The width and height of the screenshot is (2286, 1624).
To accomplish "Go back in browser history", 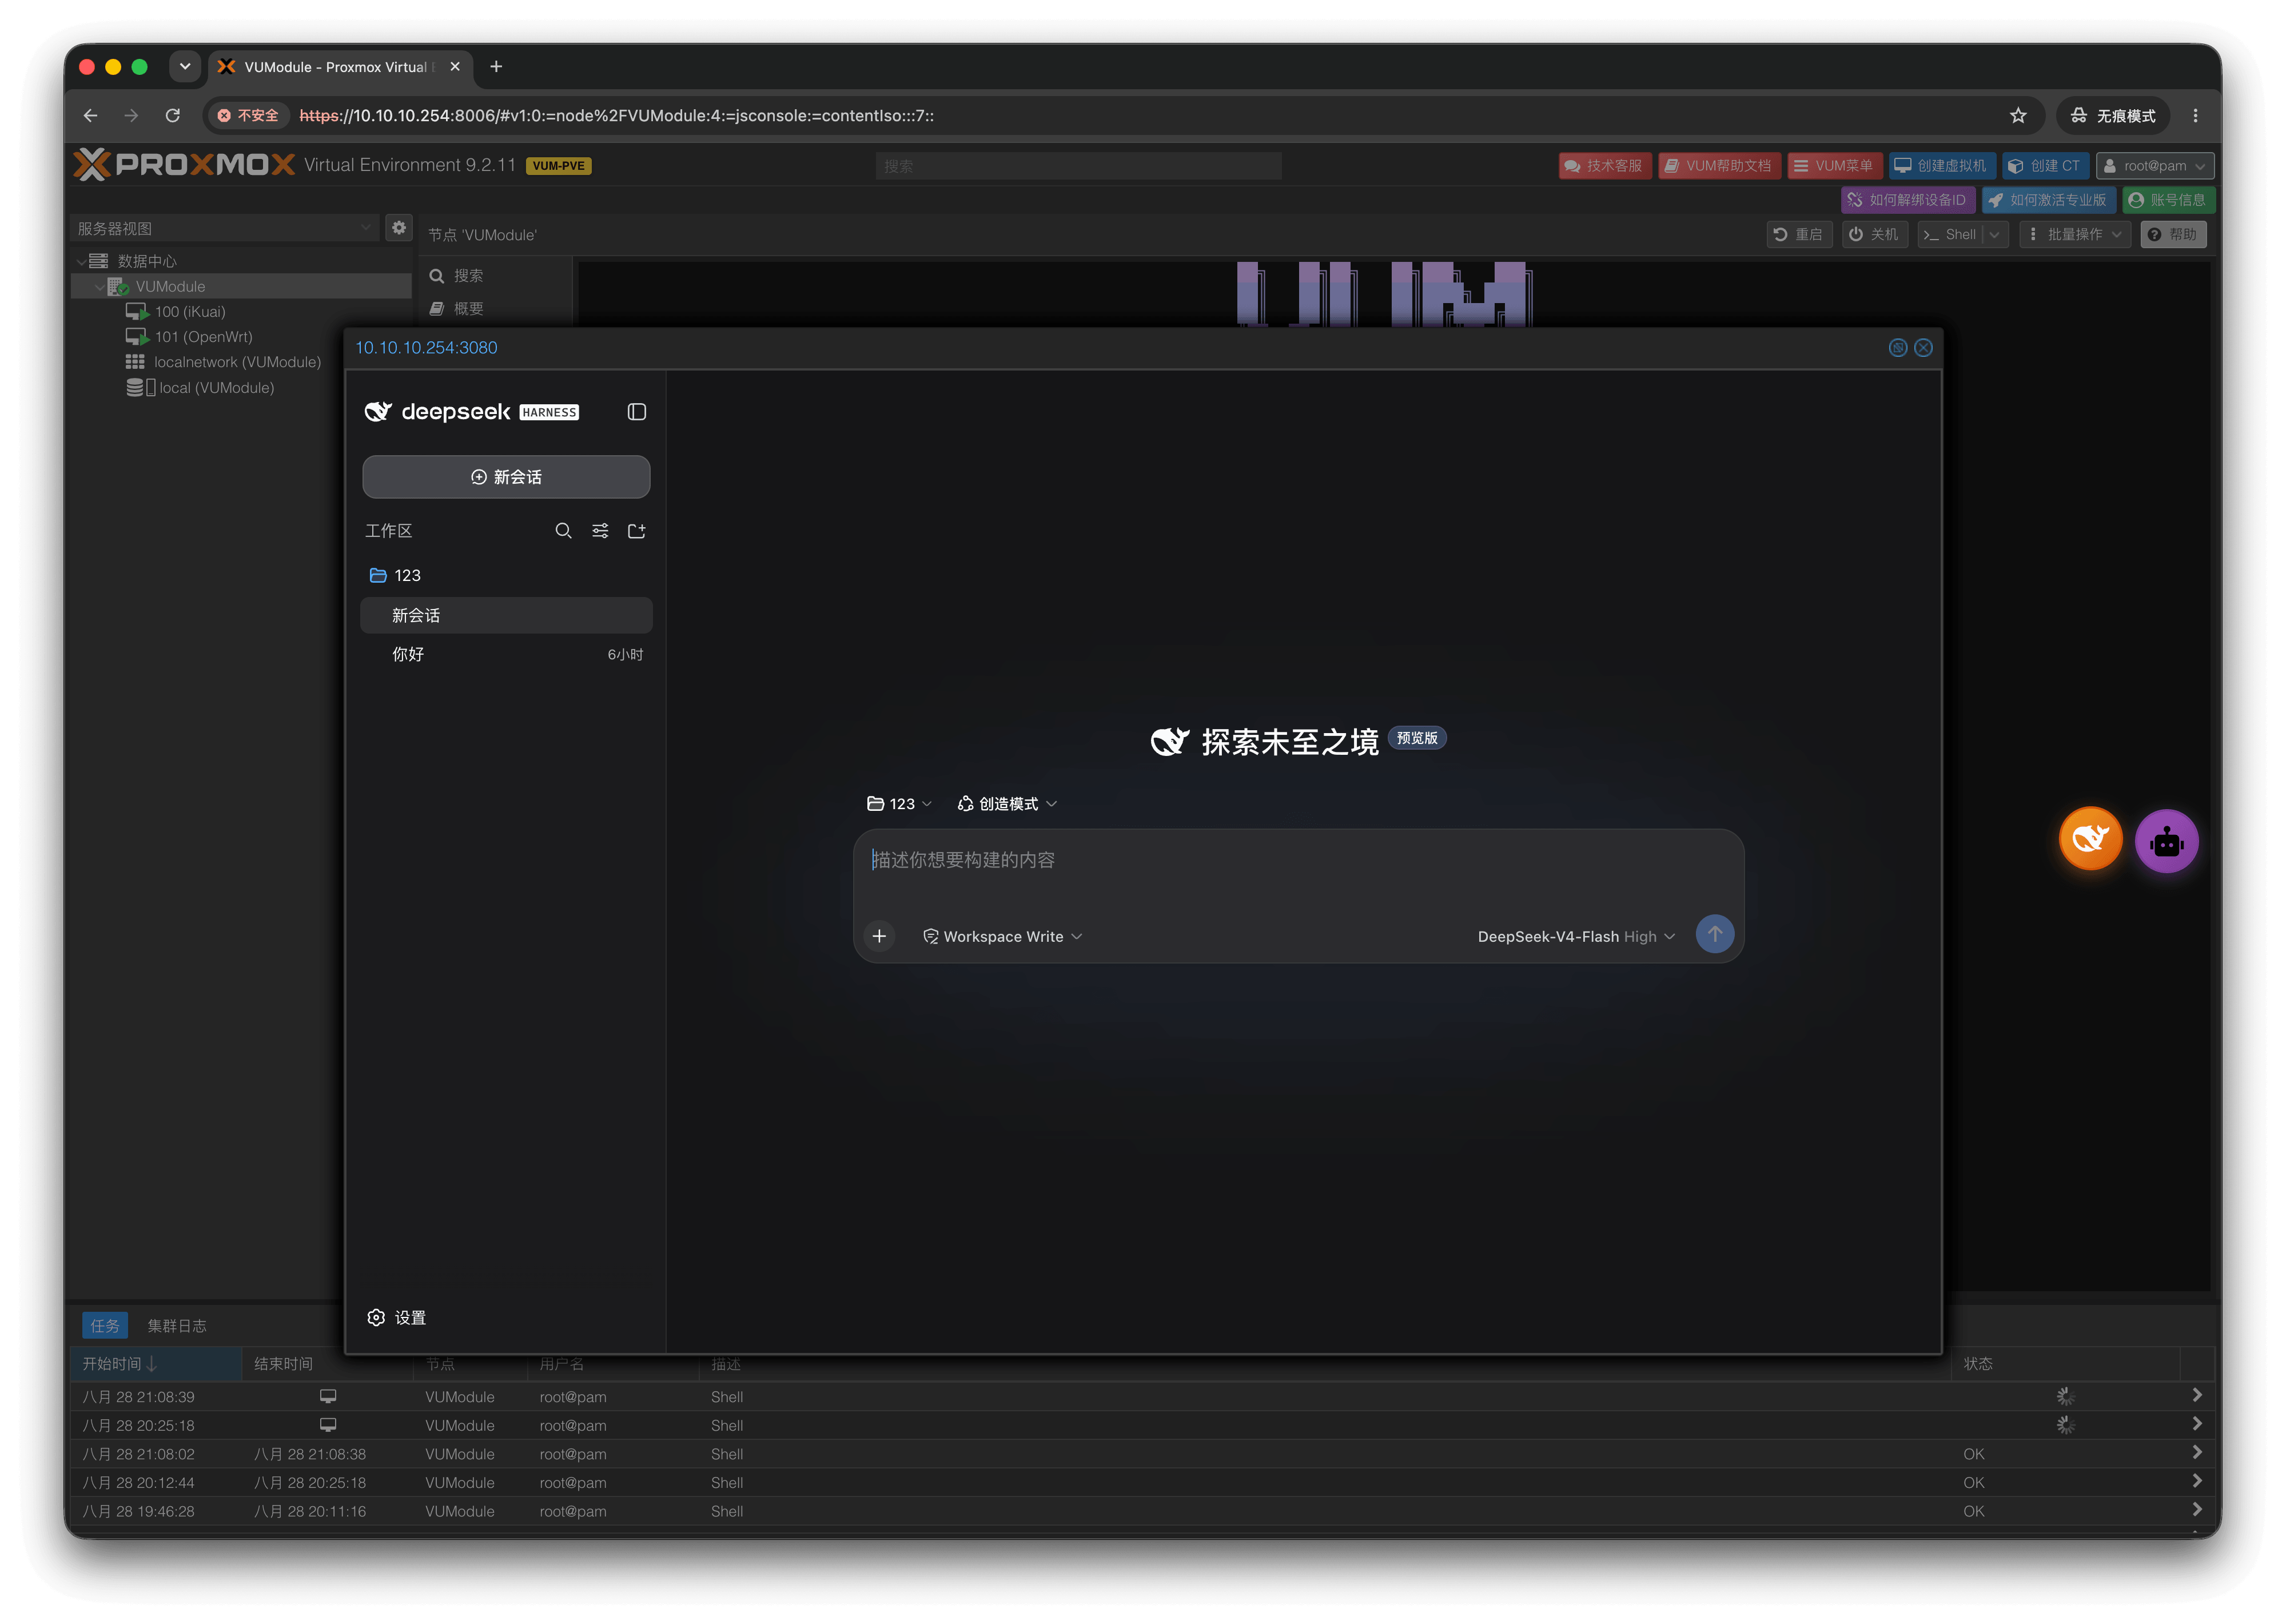I will (90, 116).
